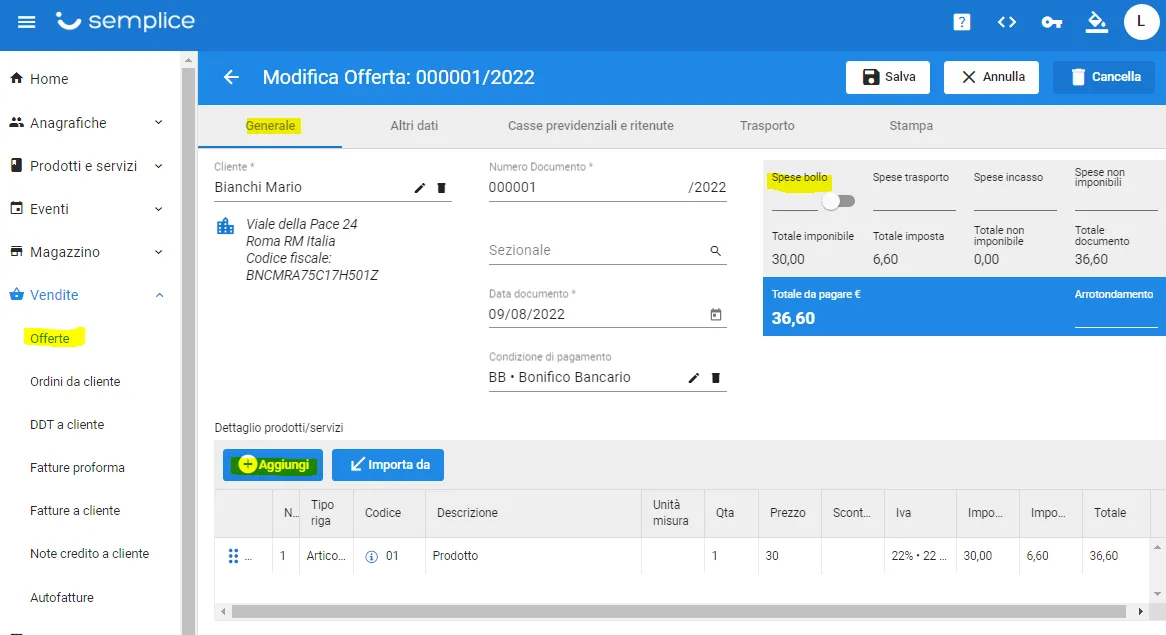Click the Spese trasporto input field
The image size is (1166, 635).
pos(914,201)
